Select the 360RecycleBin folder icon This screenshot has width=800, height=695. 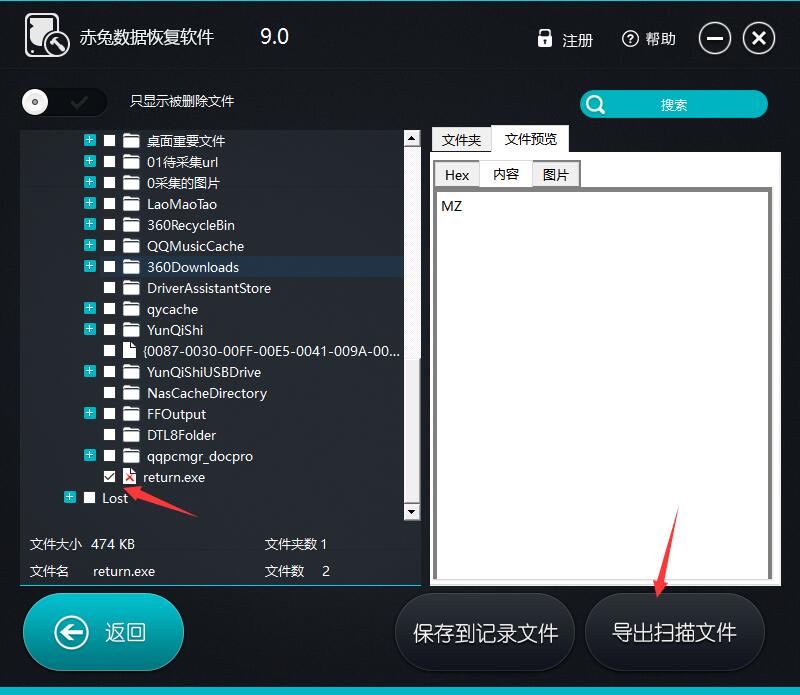131,225
